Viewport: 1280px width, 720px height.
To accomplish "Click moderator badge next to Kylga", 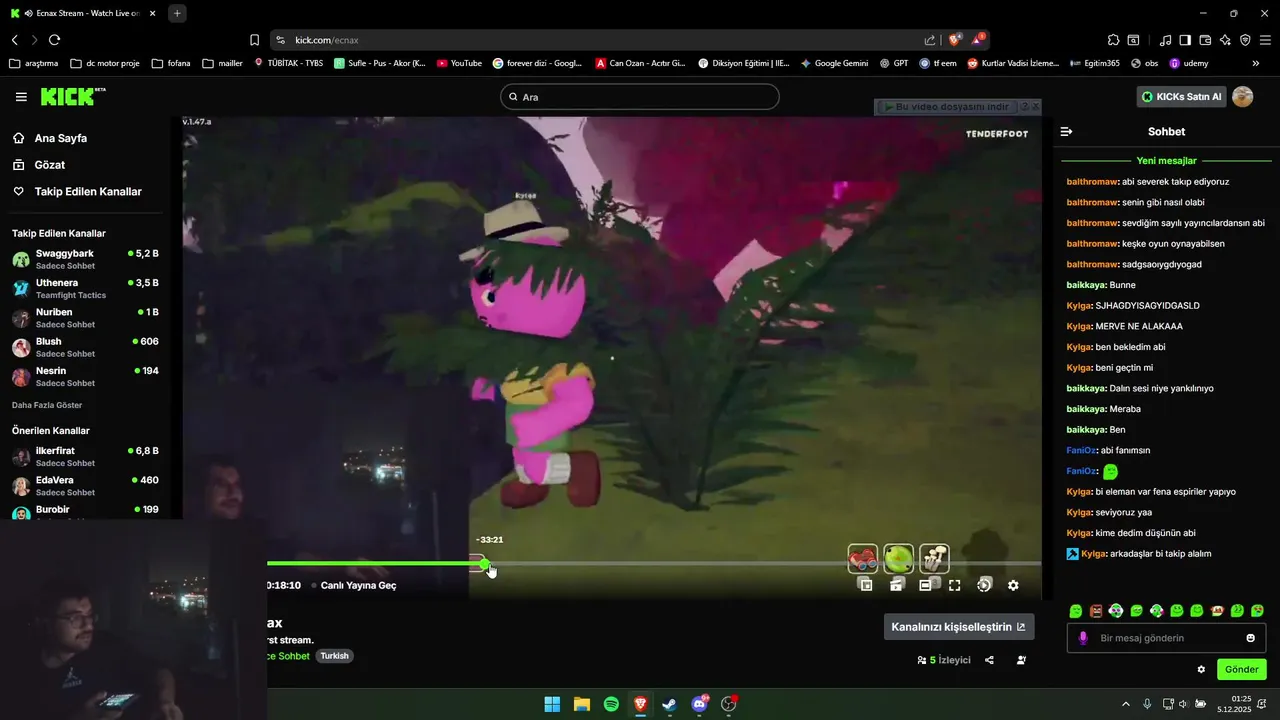I will click(x=1072, y=554).
